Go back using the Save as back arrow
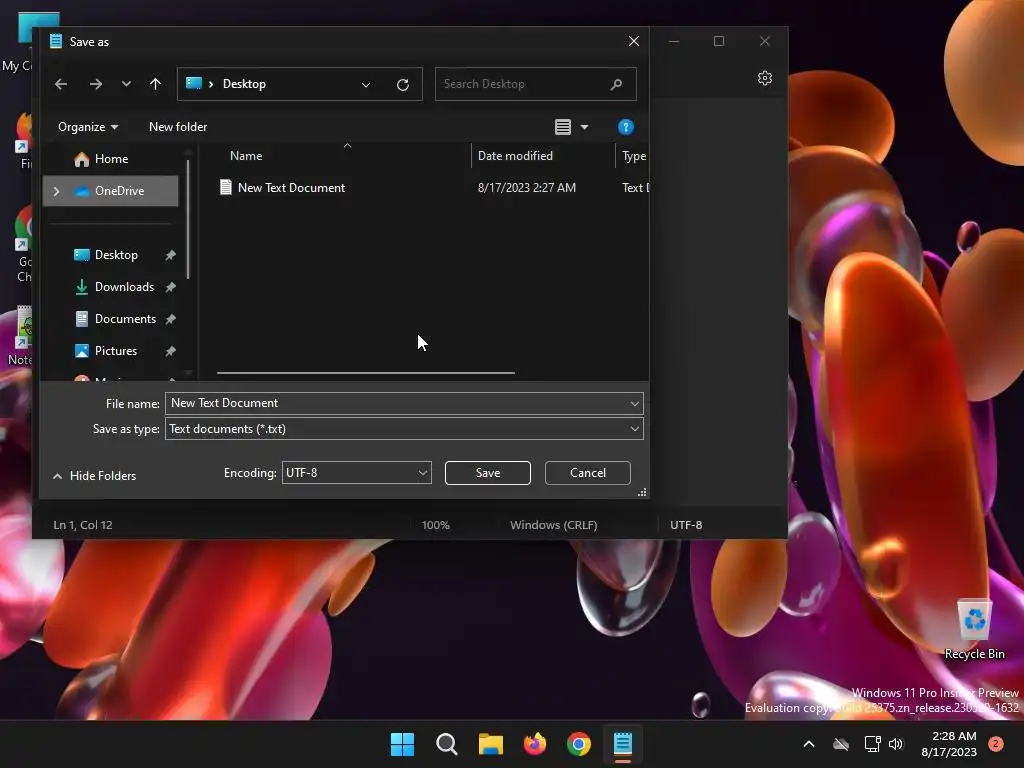The width and height of the screenshot is (1024, 768). [x=61, y=84]
